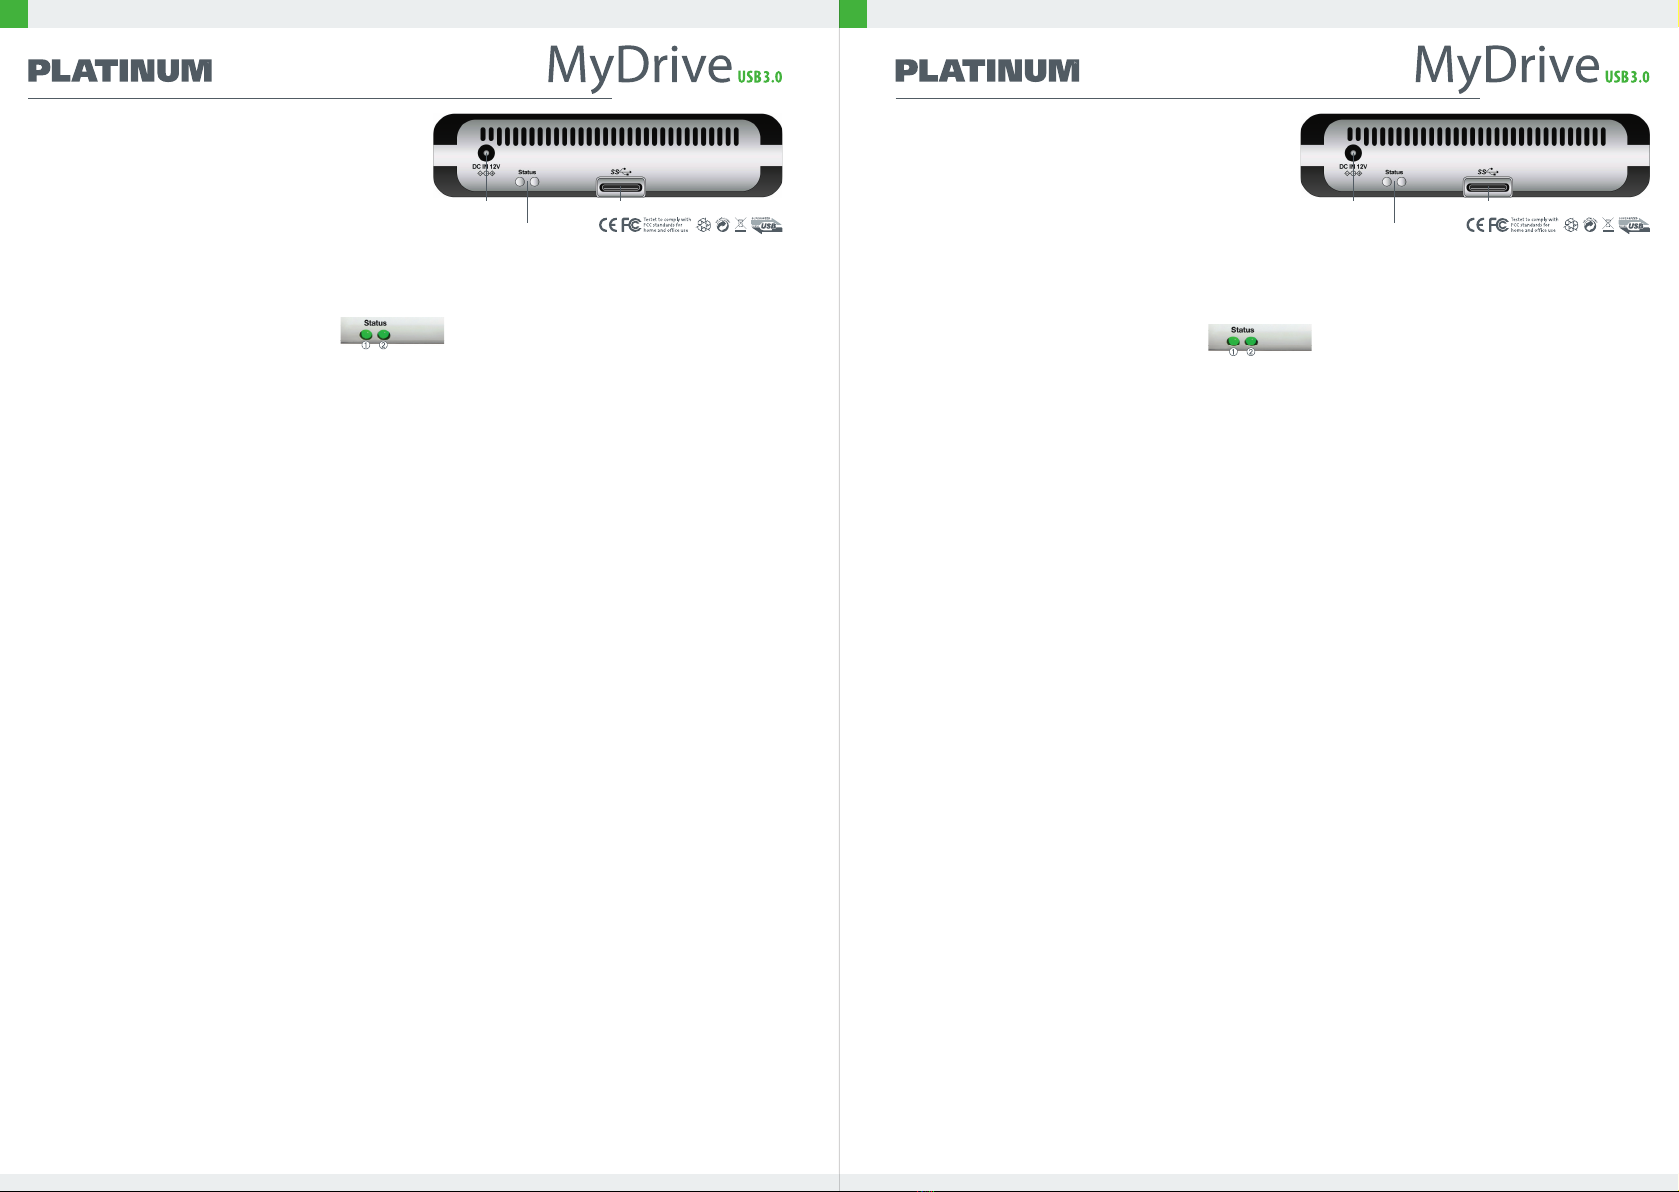Screen dimensions: 1679x1192
Task: Click the green corner tab, right page
Action: click(853, 13)
